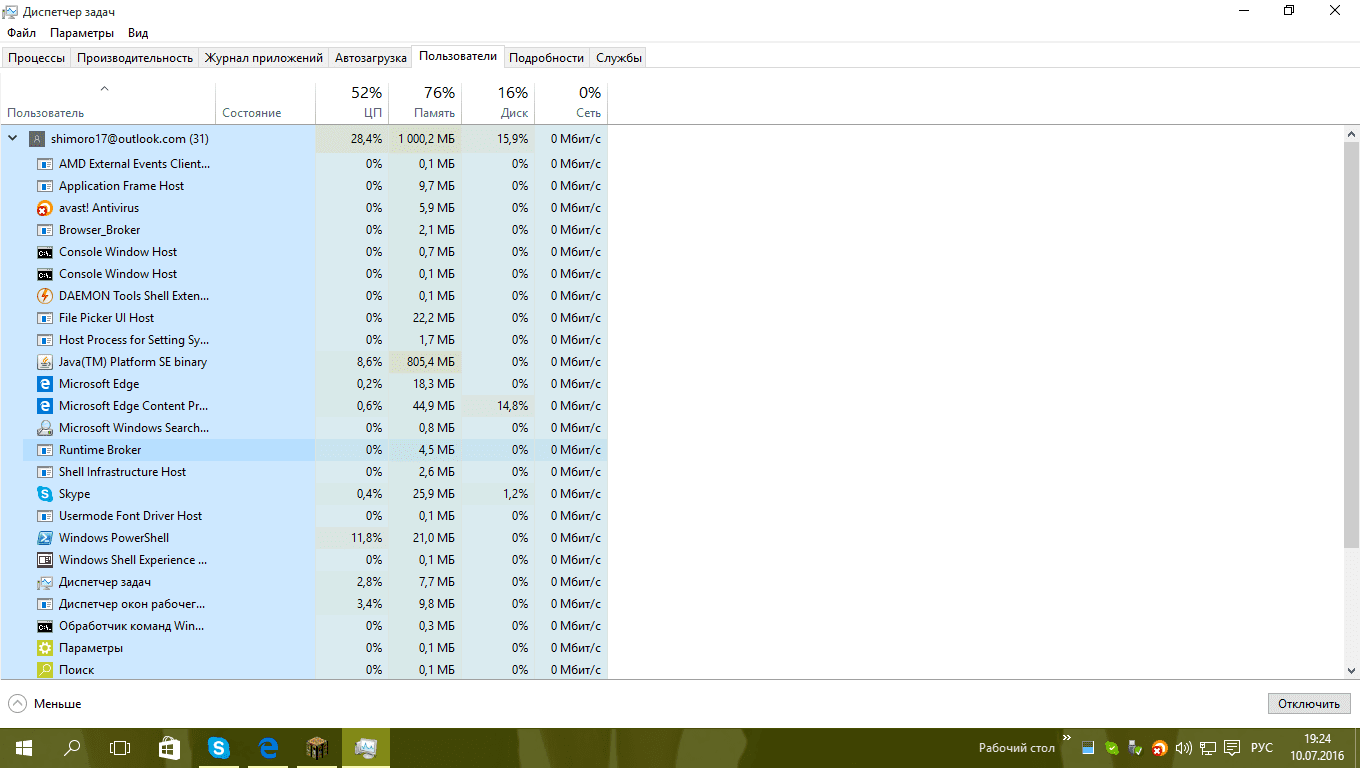Open the Windows Start menu
Screen dimensions: 1360x768
click(x=24, y=747)
